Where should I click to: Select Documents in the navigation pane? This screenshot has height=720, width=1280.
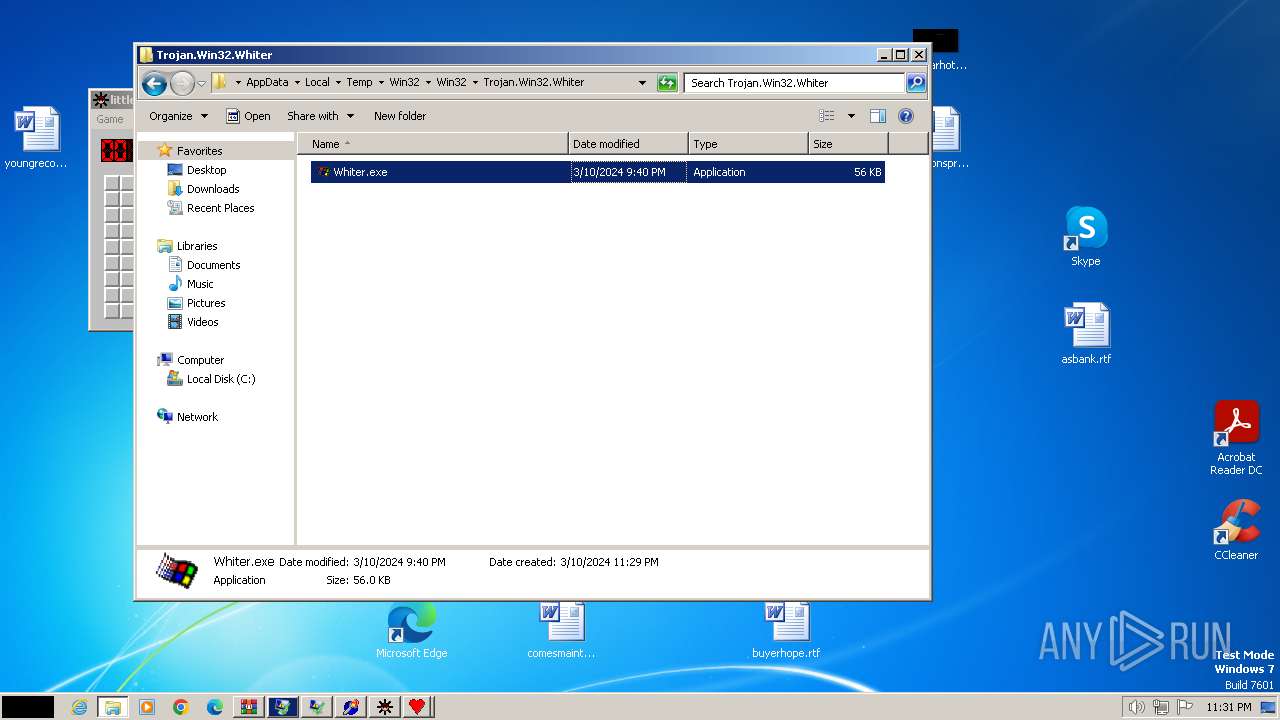pos(213,265)
